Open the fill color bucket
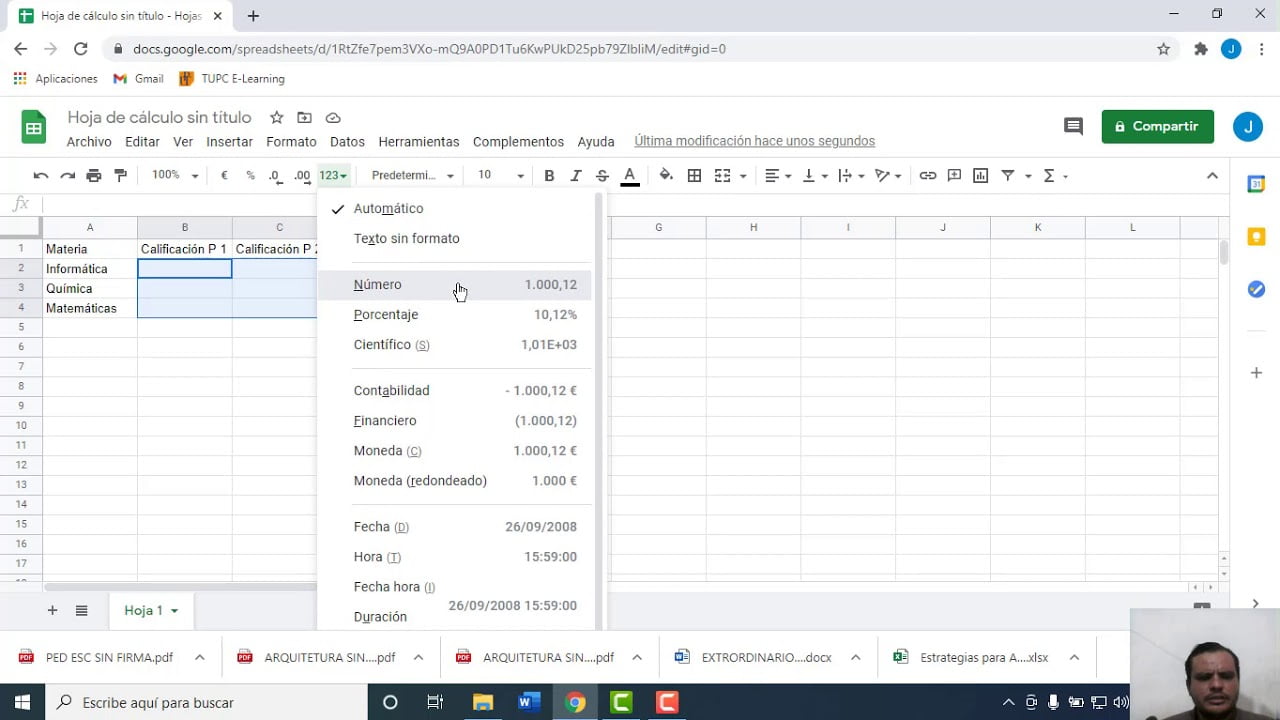 coord(666,175)
